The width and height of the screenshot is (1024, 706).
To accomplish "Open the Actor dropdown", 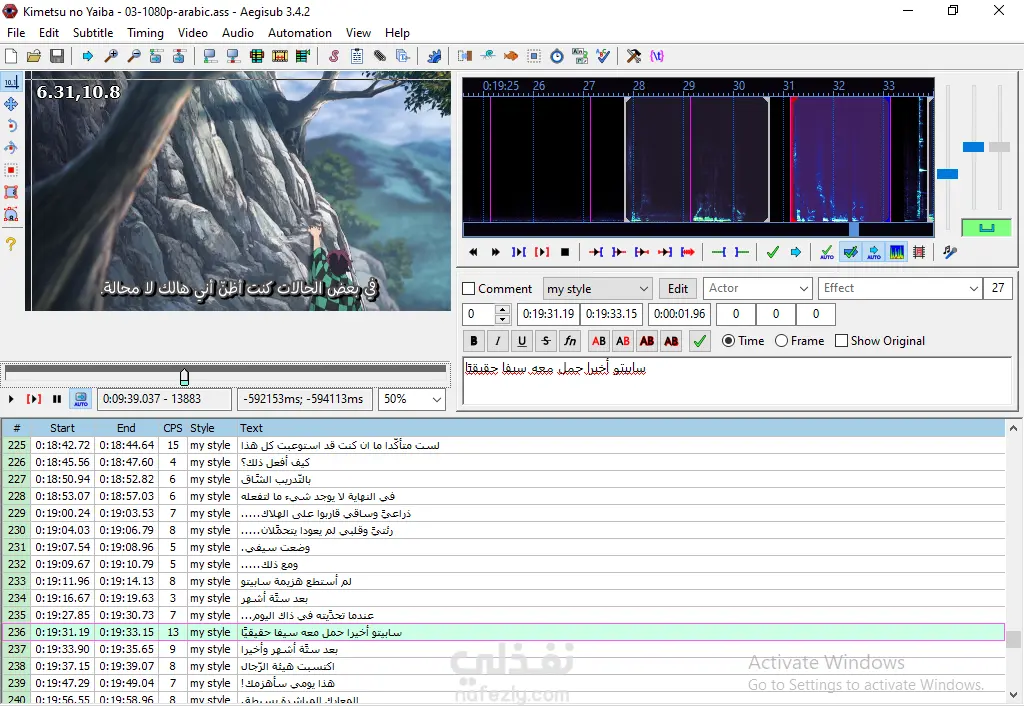I will [758, 289].
